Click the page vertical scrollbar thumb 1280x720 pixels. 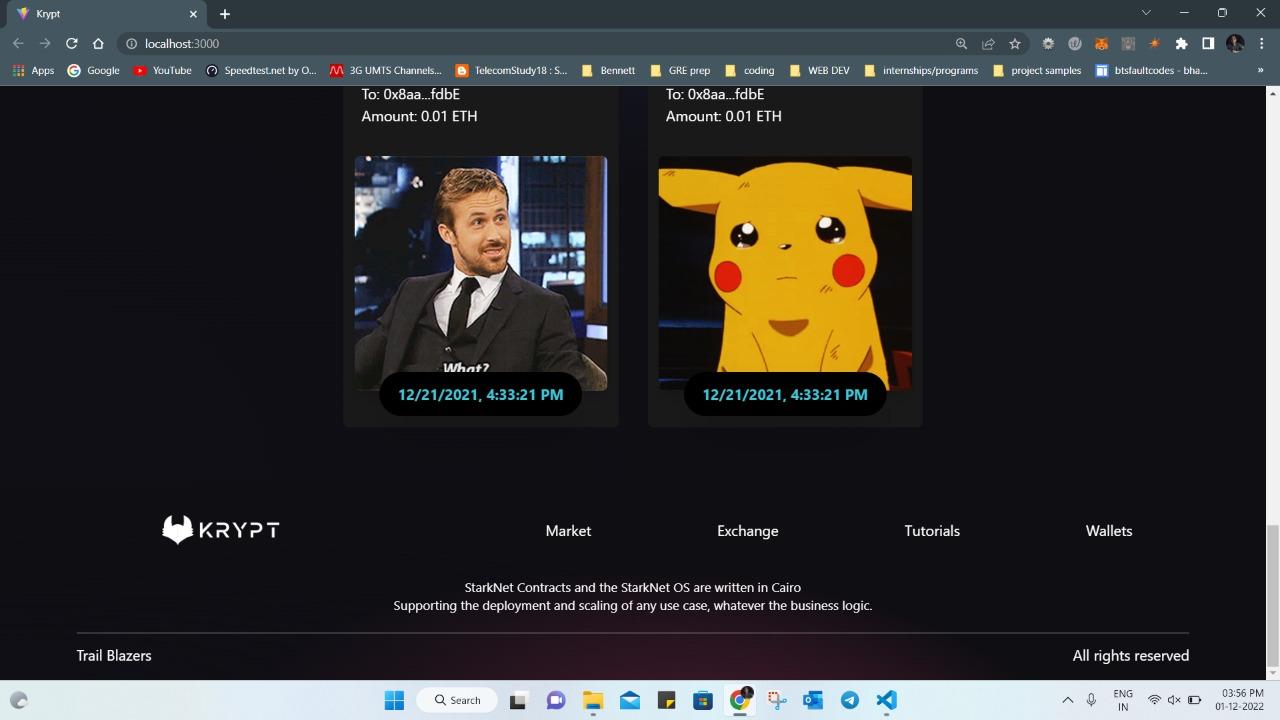point(1272,595)
